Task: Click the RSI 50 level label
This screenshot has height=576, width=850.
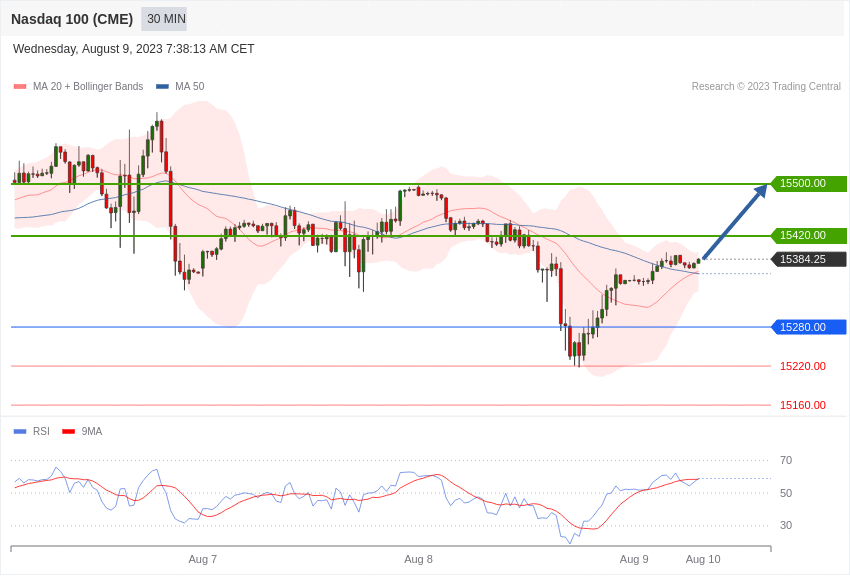Action: (x=786, y=493)
